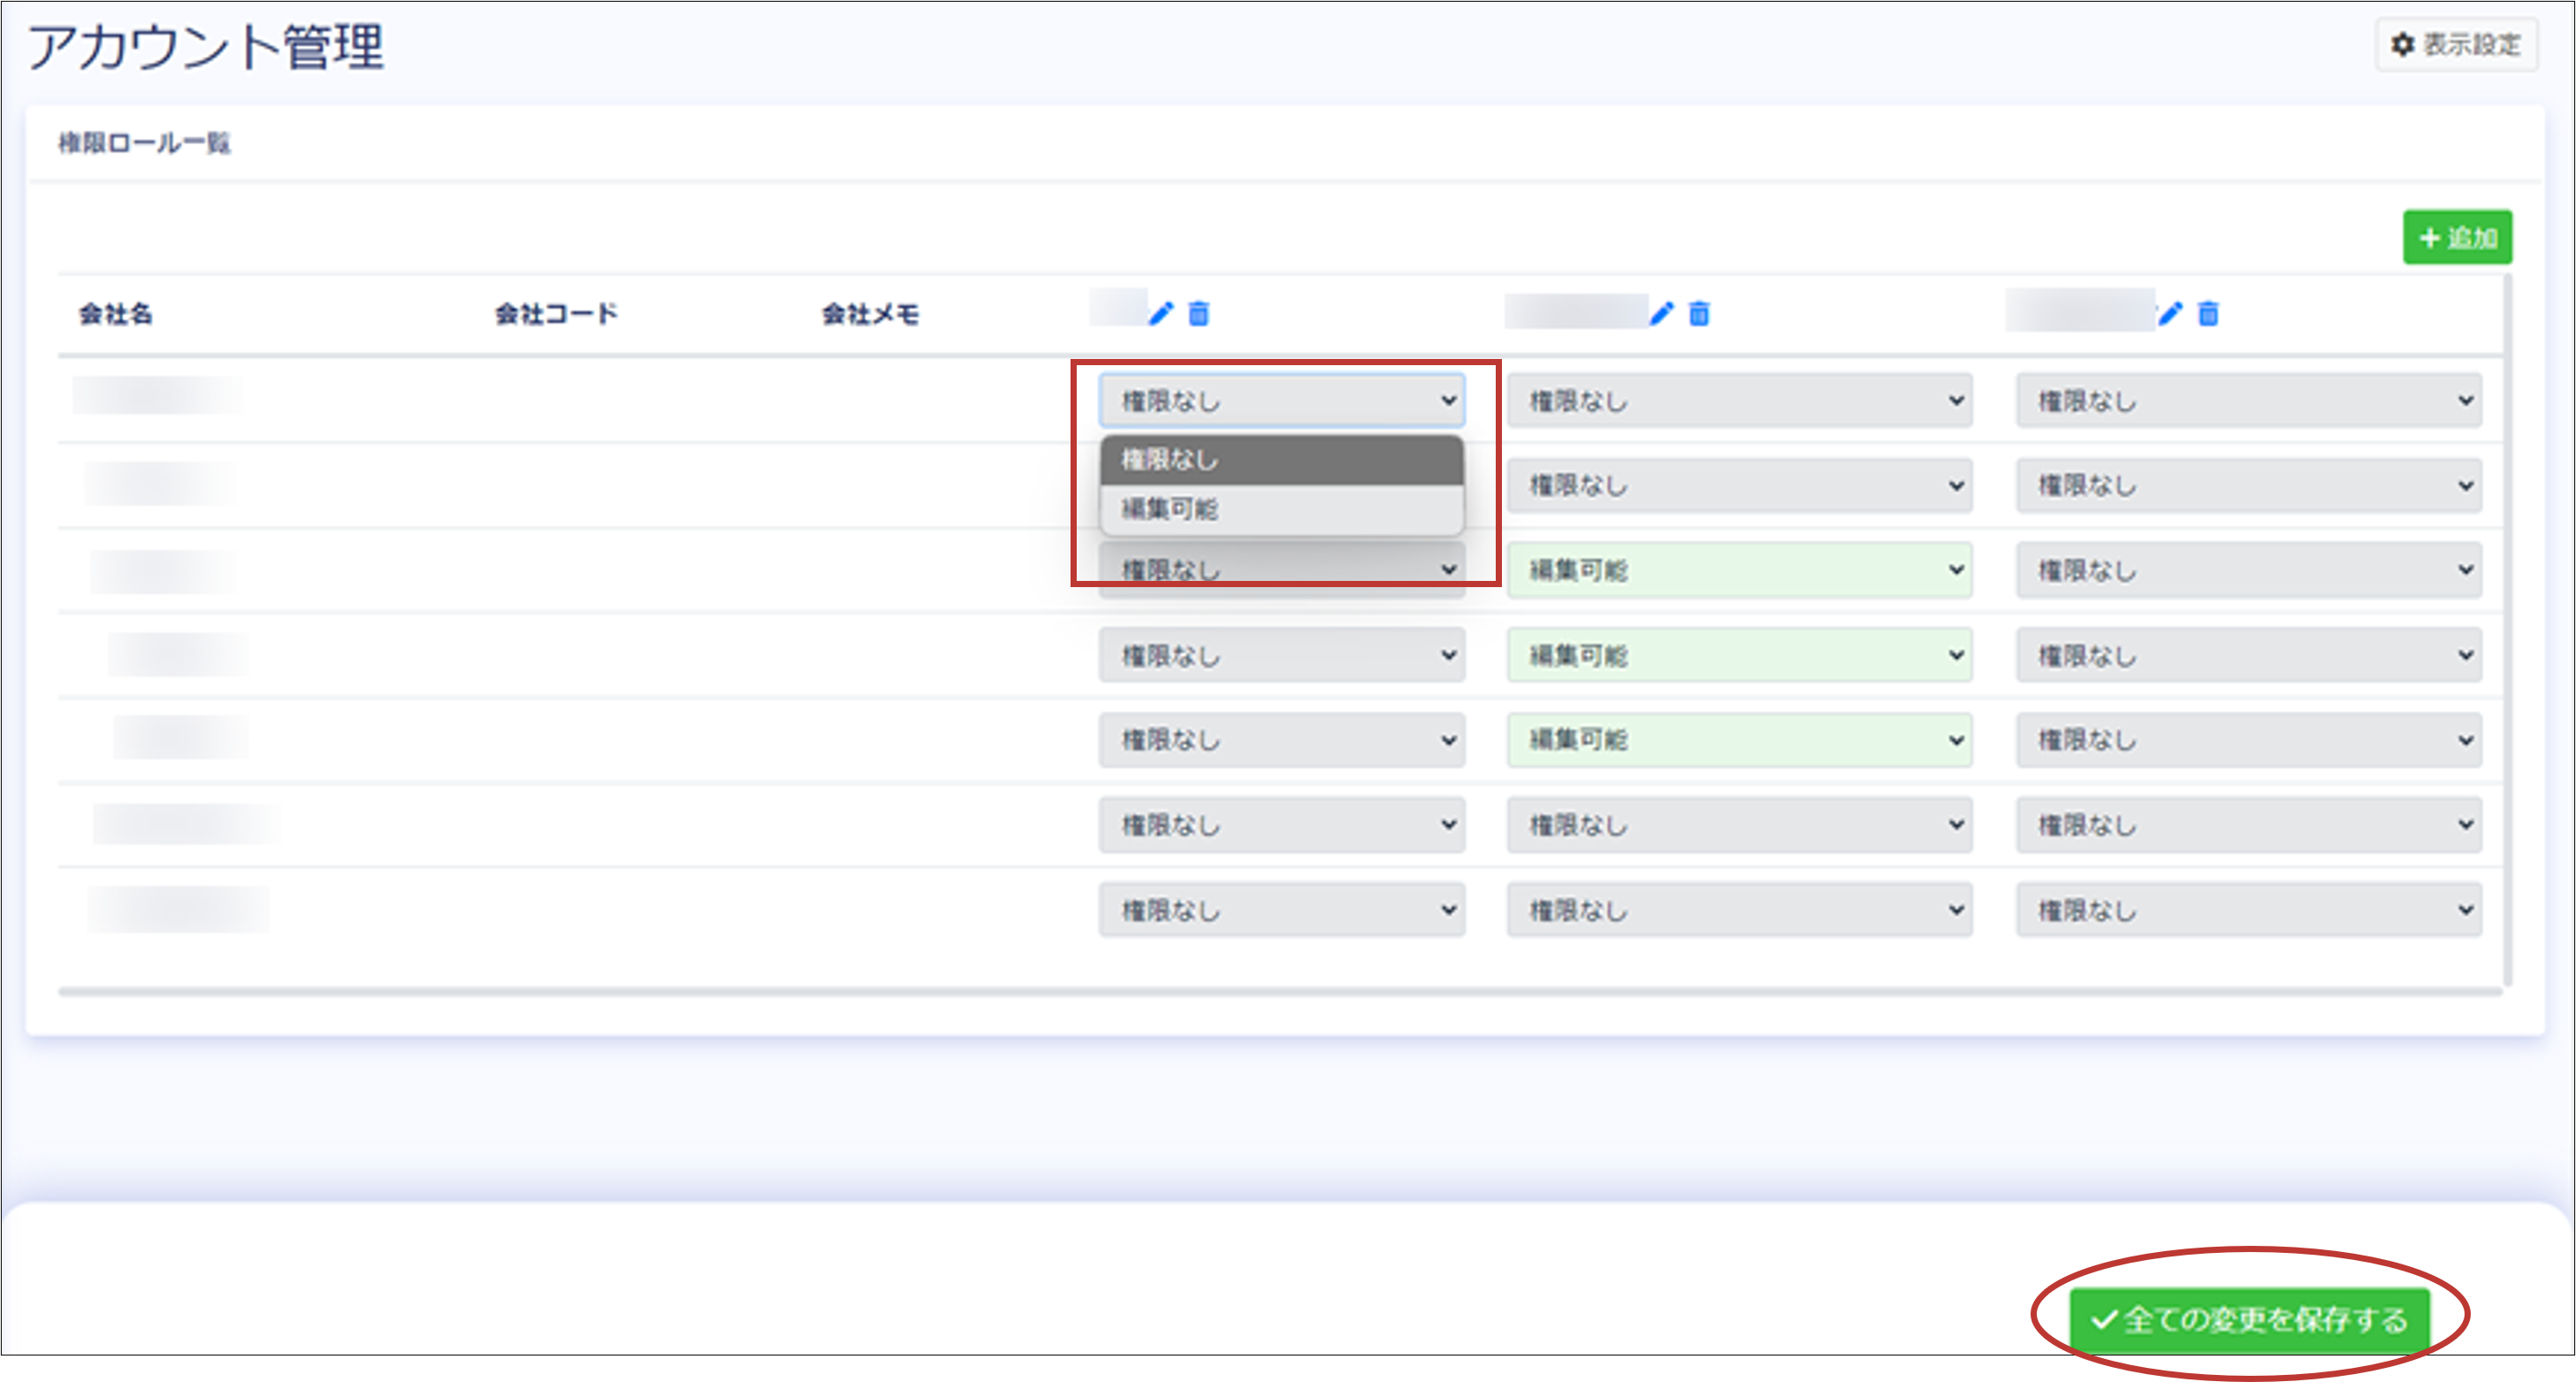Click the 会社メモ column header
Viewport: 2576px width, 1382px height.
[870, 314]
